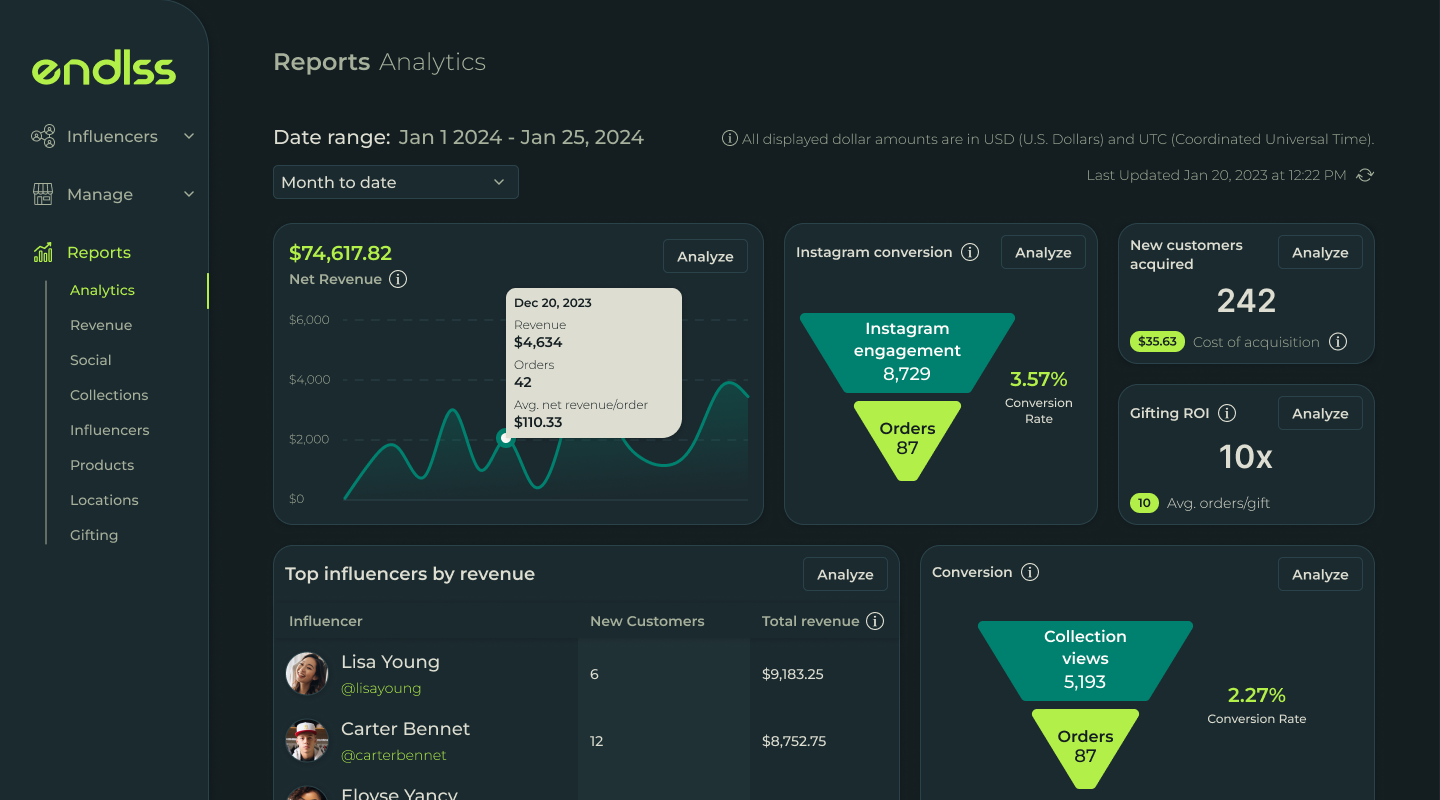The width and height of the screenshot is (1440, 800).
Task: Open Collections in the sidebar
Action: click(x=109, y=395)
